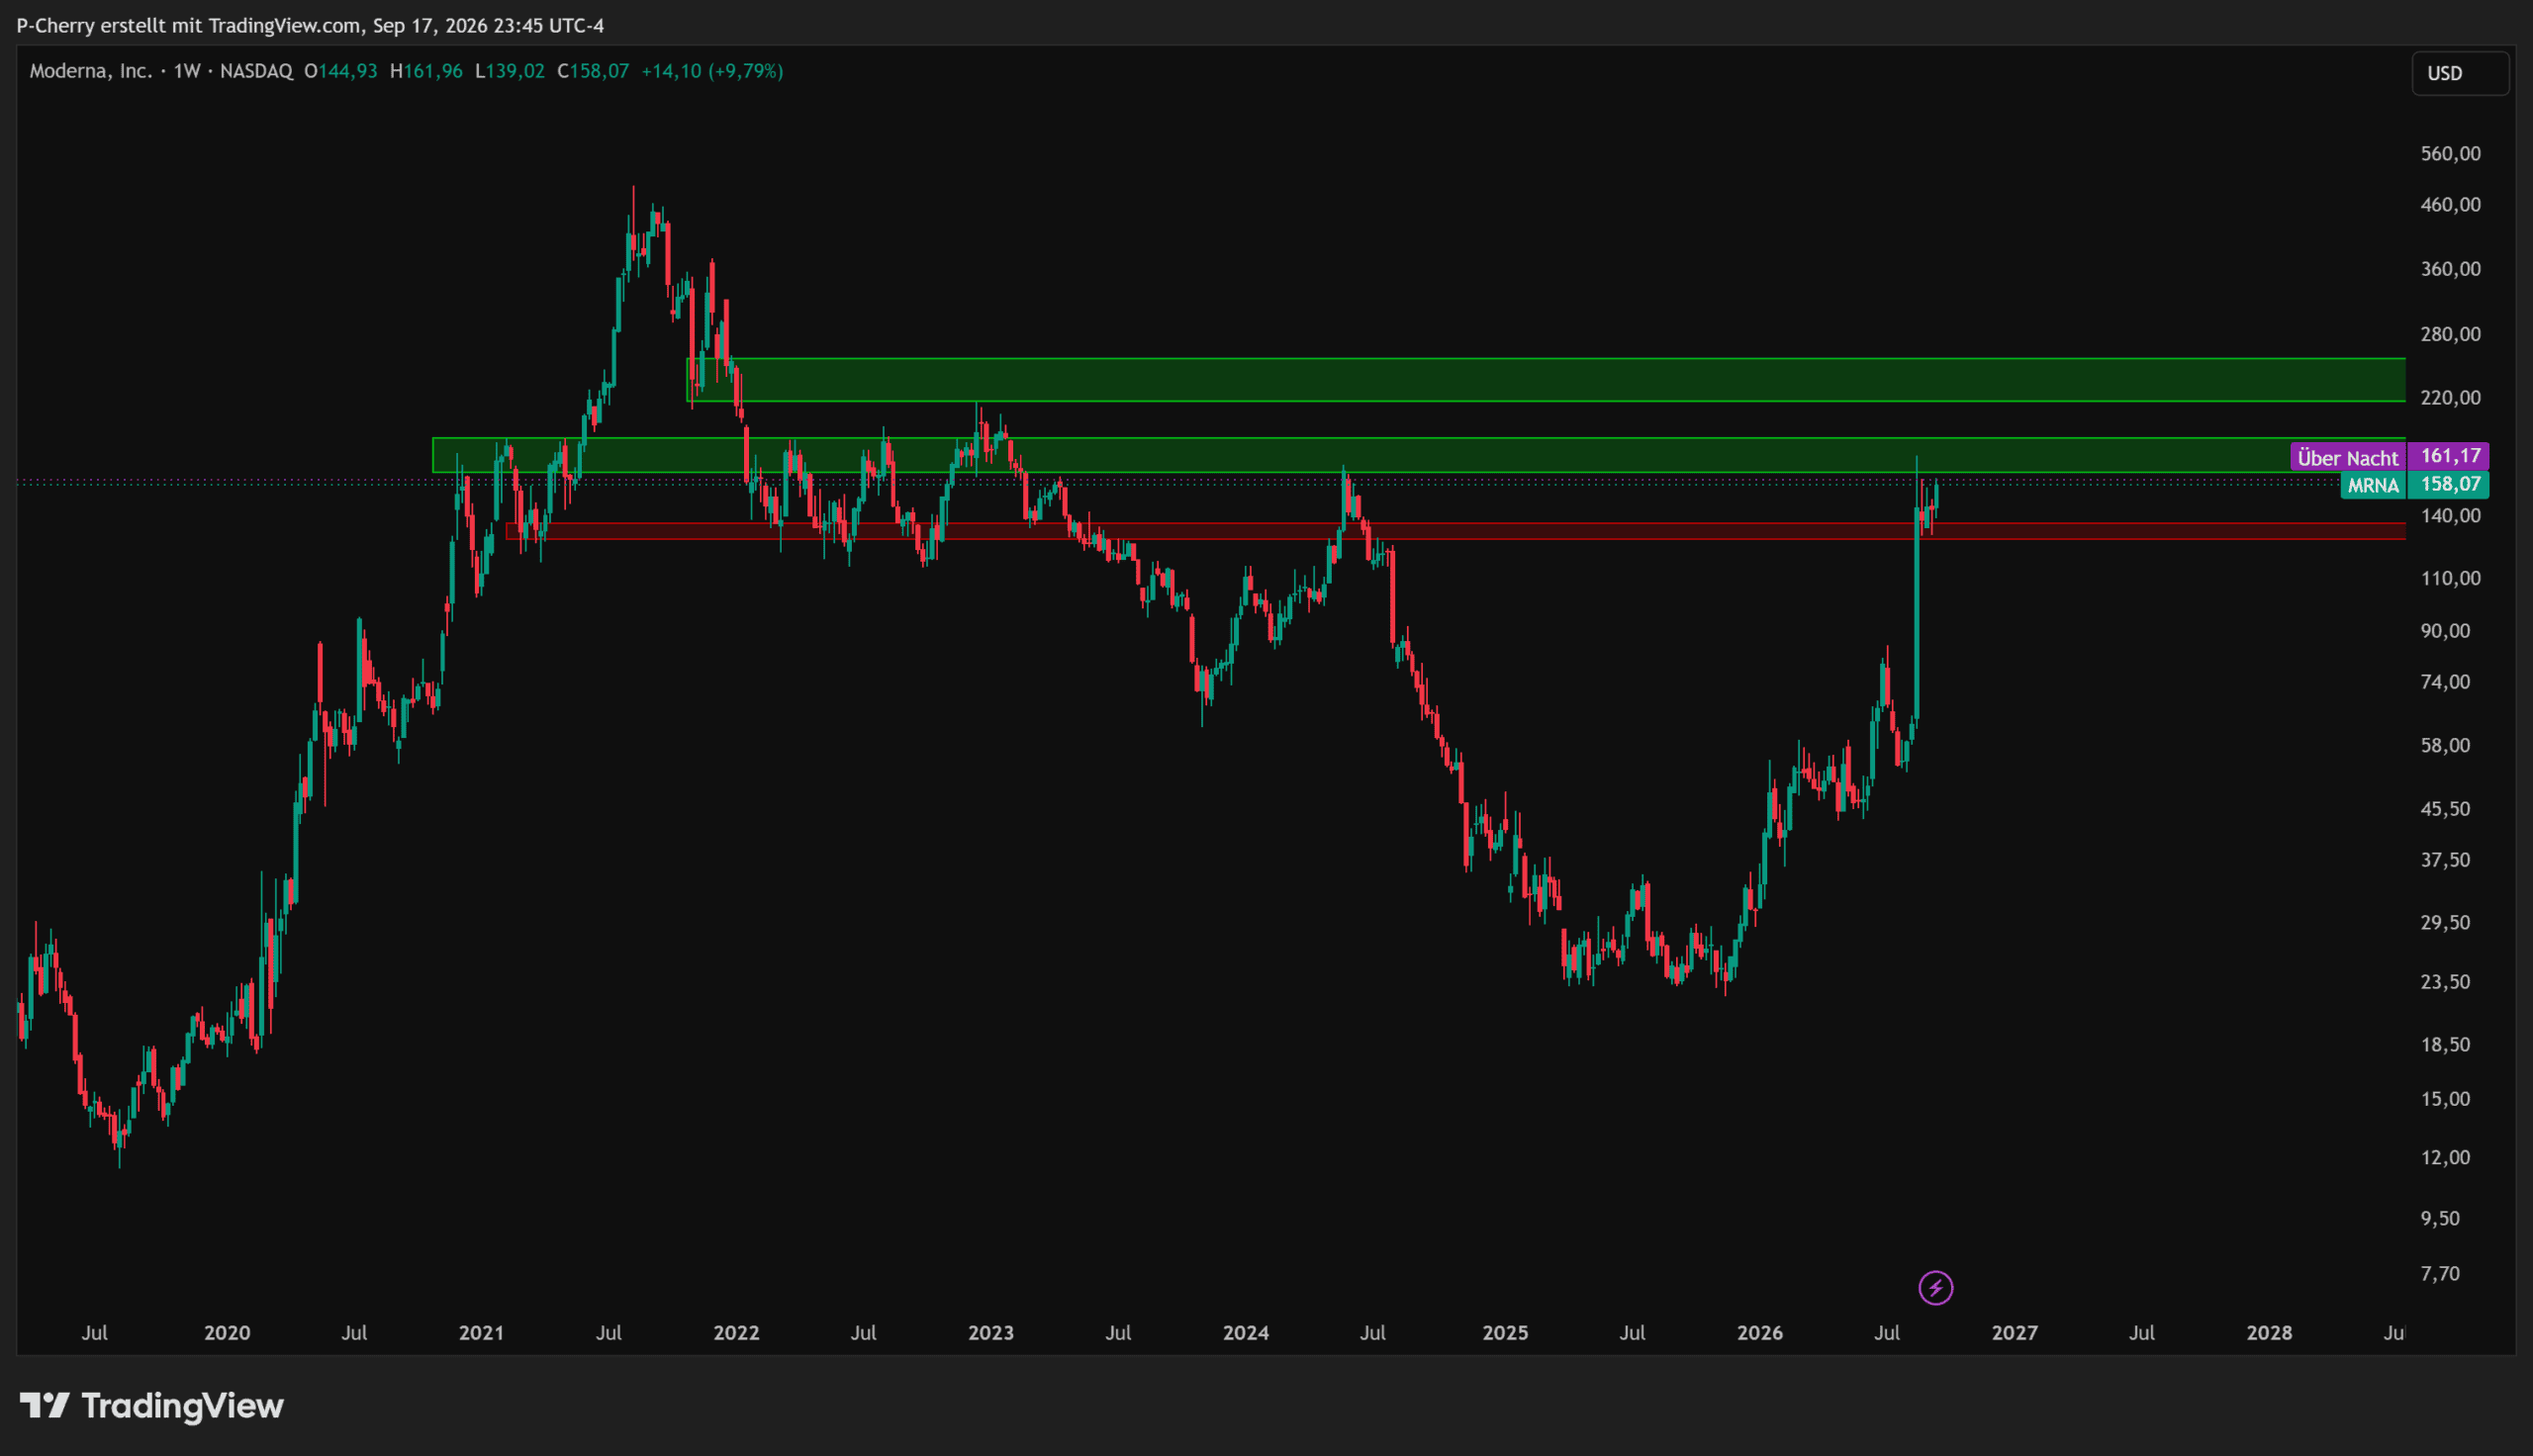This screenshot has width=2533, height=1456.
Task: Click the Über Nacht price label
Action: point(2347,457)
